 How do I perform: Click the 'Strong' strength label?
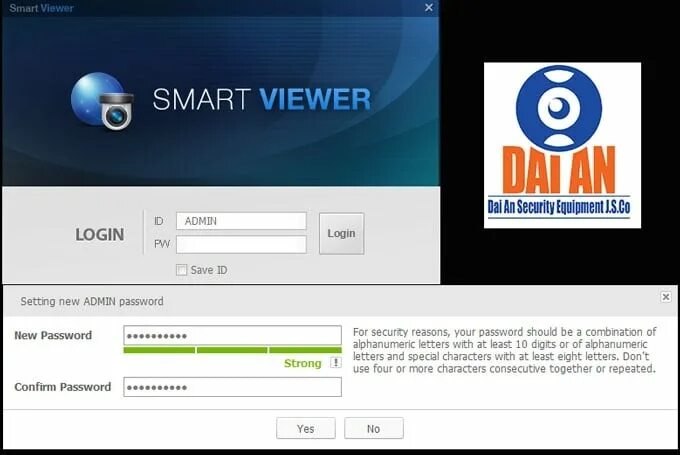click(303, 363)
